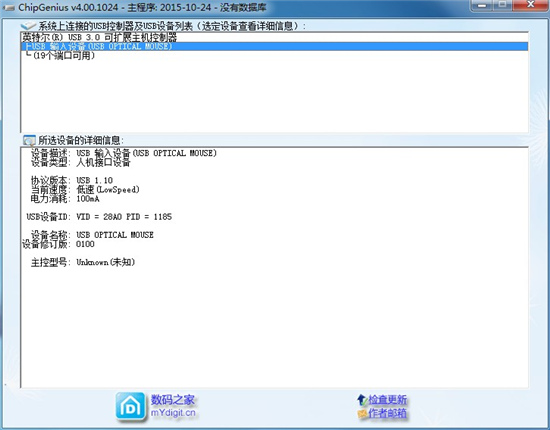
Task: Minimize the ChipGenius window
Action: pos(482,5)
